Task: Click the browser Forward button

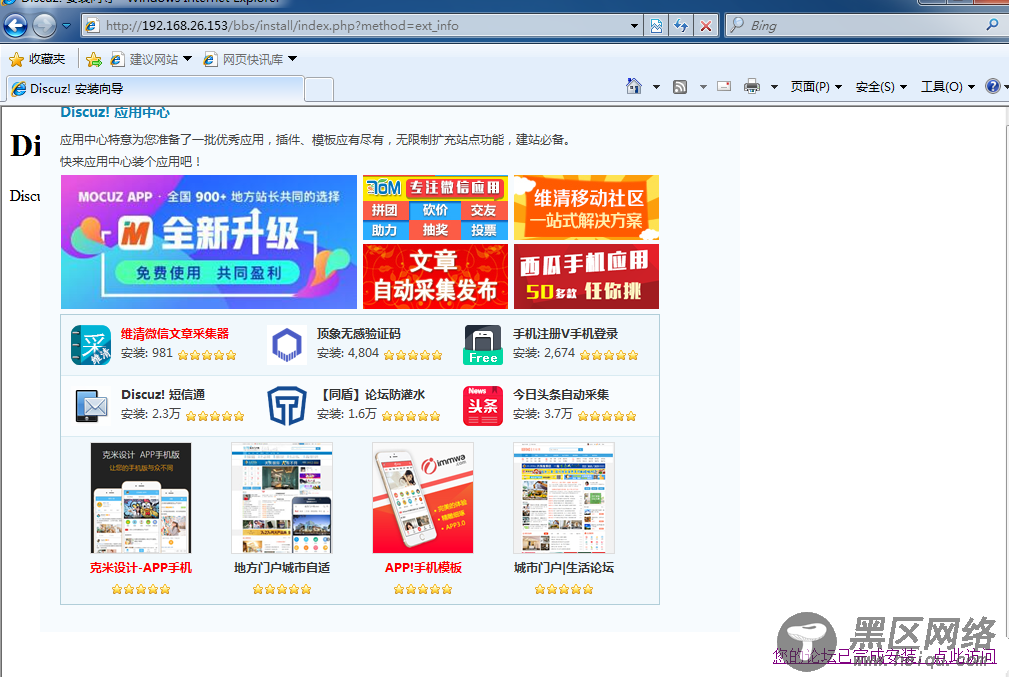Action: click(x=44, y=26)
